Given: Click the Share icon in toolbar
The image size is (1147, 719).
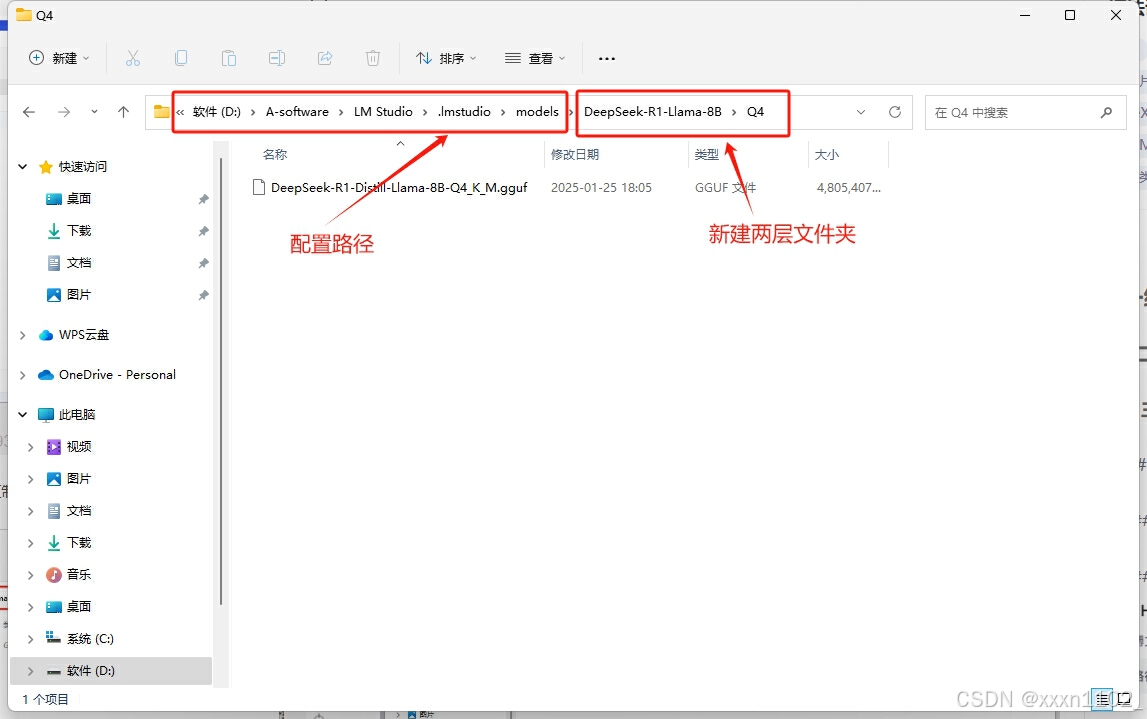Looking at the screenshot, I should tap(325, 59).
